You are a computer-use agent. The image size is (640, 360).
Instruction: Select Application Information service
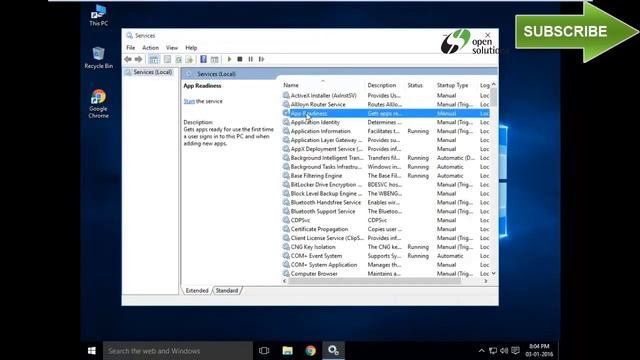pyautogui.click(x=385, y=131)
